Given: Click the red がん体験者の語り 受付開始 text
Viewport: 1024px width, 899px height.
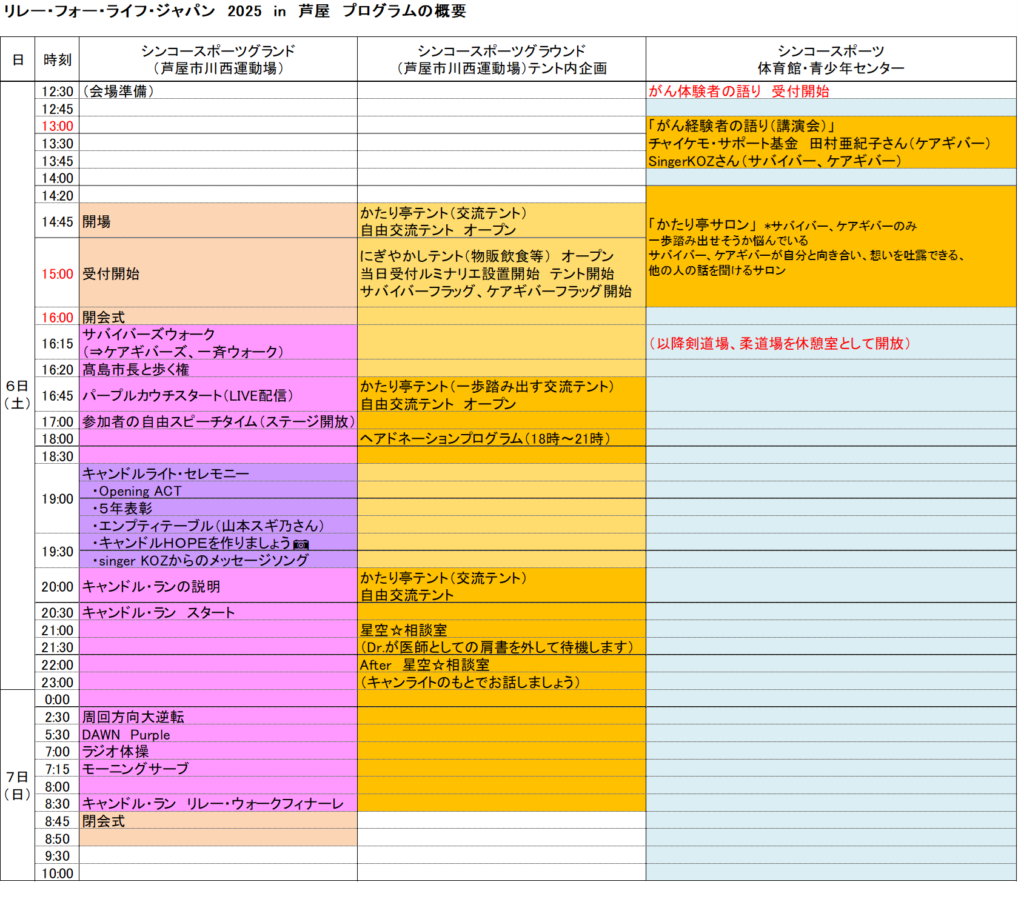Looking at the screenshot, I should (739, 91).
